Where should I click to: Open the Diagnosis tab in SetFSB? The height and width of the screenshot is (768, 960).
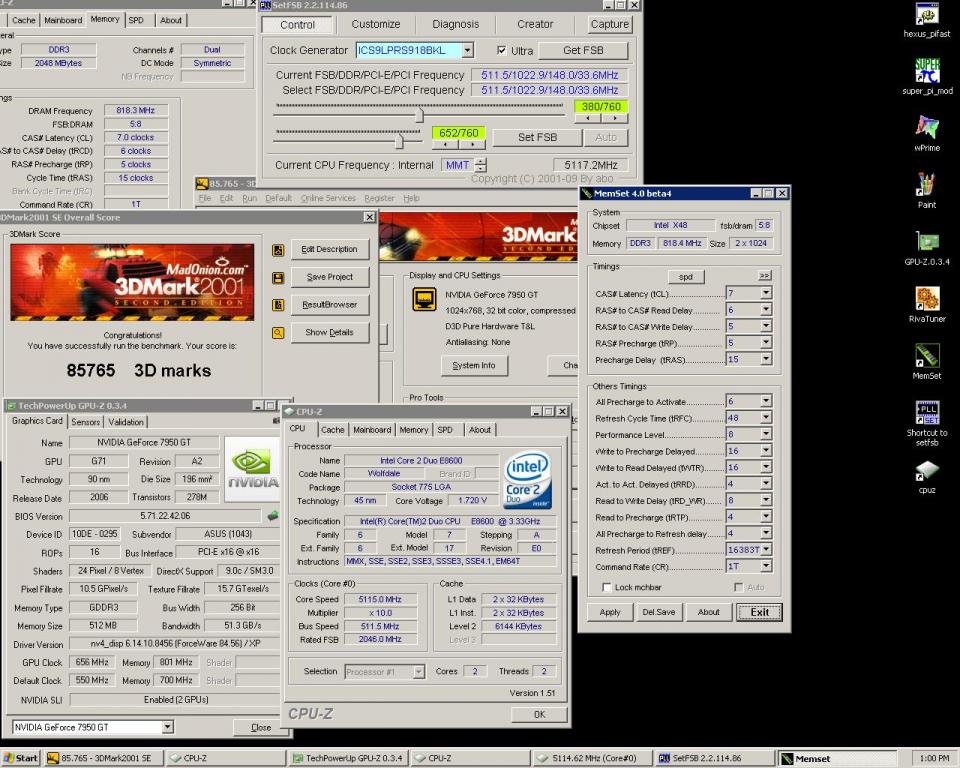point(456,24)
